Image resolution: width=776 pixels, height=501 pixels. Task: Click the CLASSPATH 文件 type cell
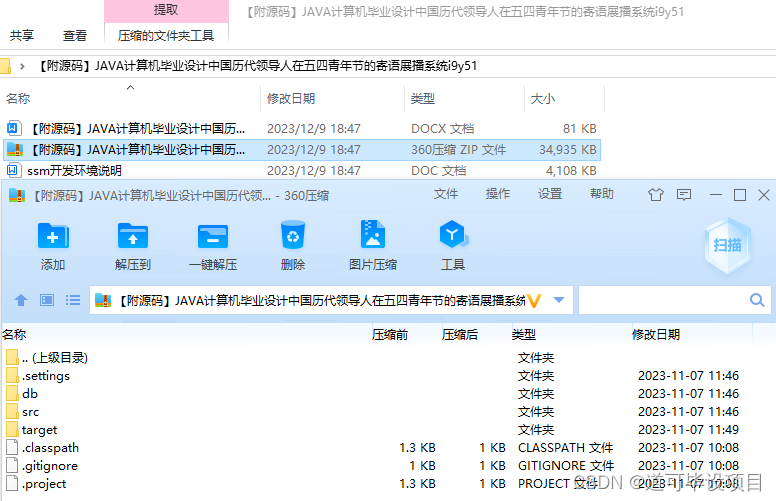click(566, 448)
